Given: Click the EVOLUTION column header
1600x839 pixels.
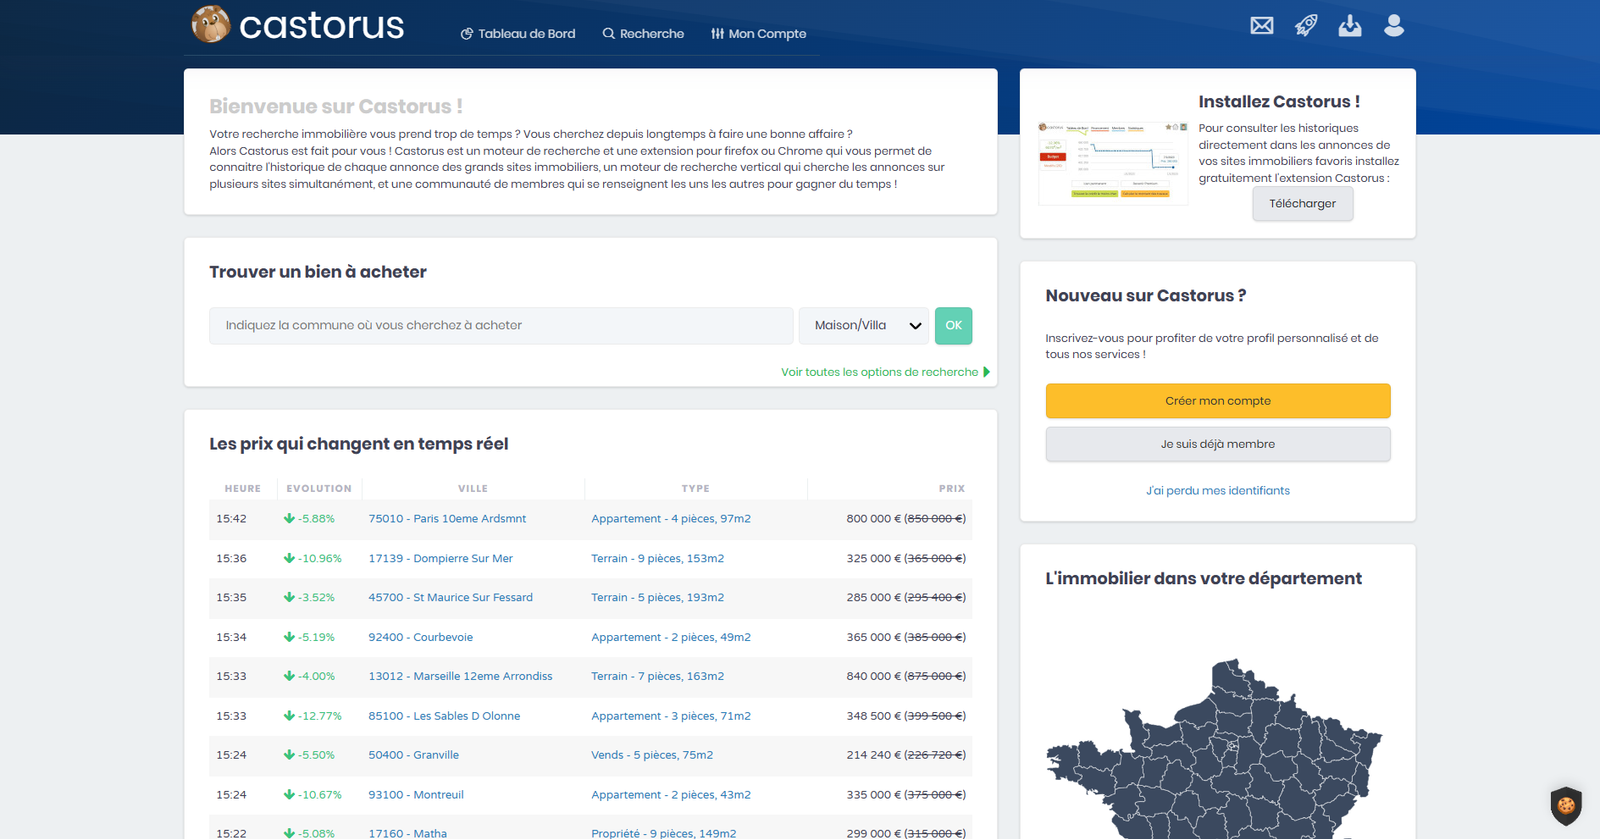Looking at the screenshot, I should pyautogui.click(x=319, y=489).
